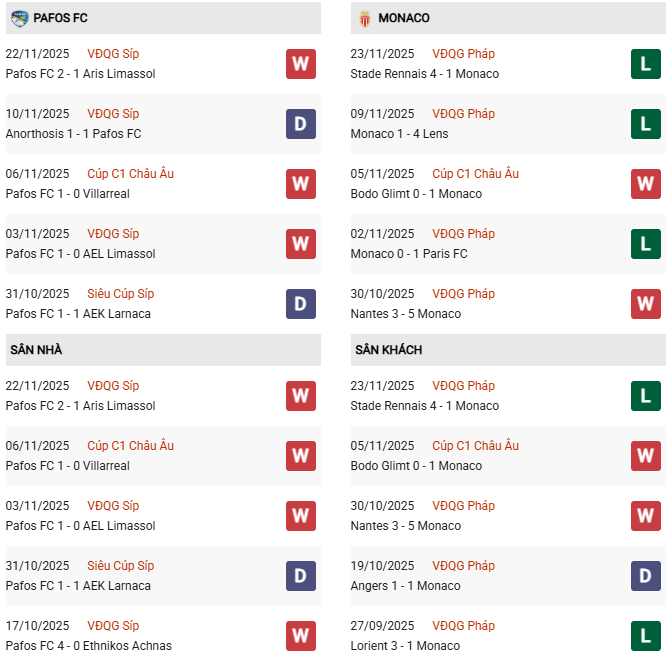Screen dimensions: 666x660
Task: Click the Monaco club crest
Action: click(363, 18)
